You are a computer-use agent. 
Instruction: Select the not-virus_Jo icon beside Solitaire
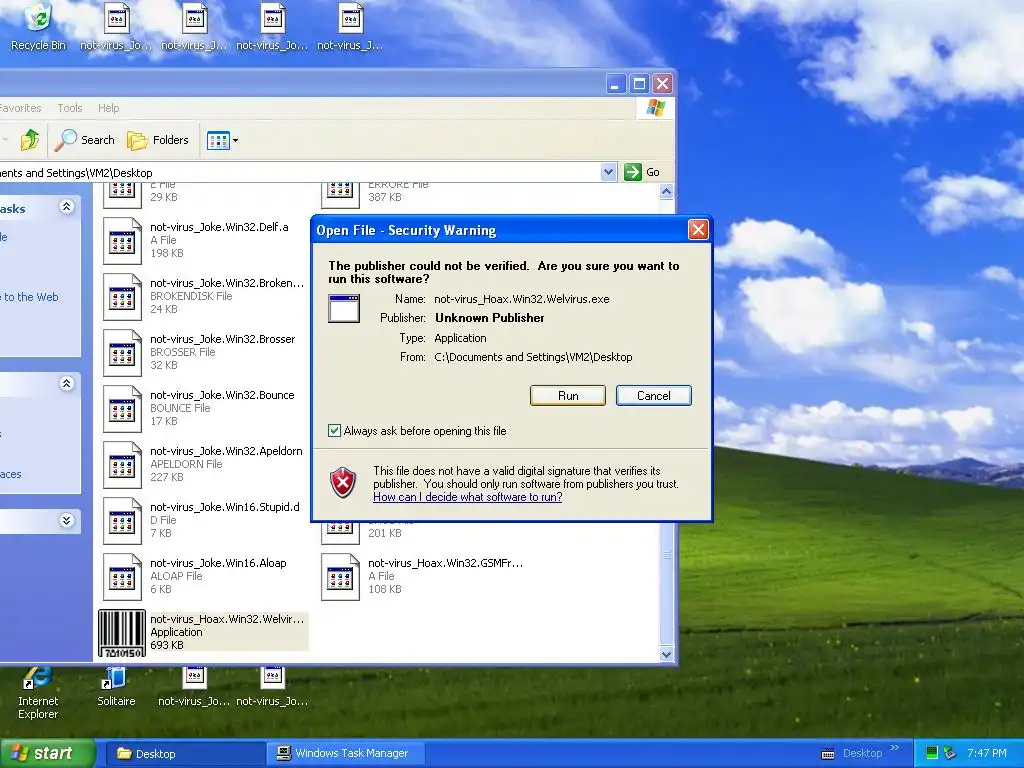point(194,687)
